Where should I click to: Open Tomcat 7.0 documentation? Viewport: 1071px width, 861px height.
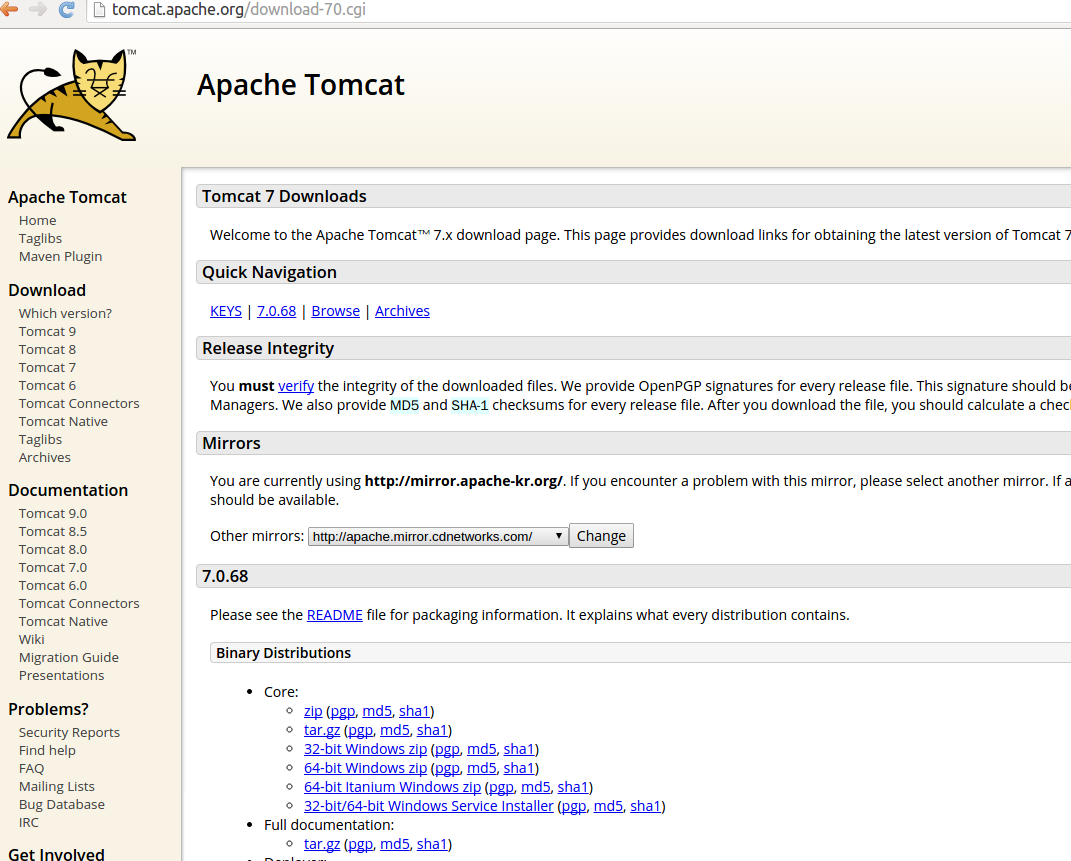(x=53, y=567)
